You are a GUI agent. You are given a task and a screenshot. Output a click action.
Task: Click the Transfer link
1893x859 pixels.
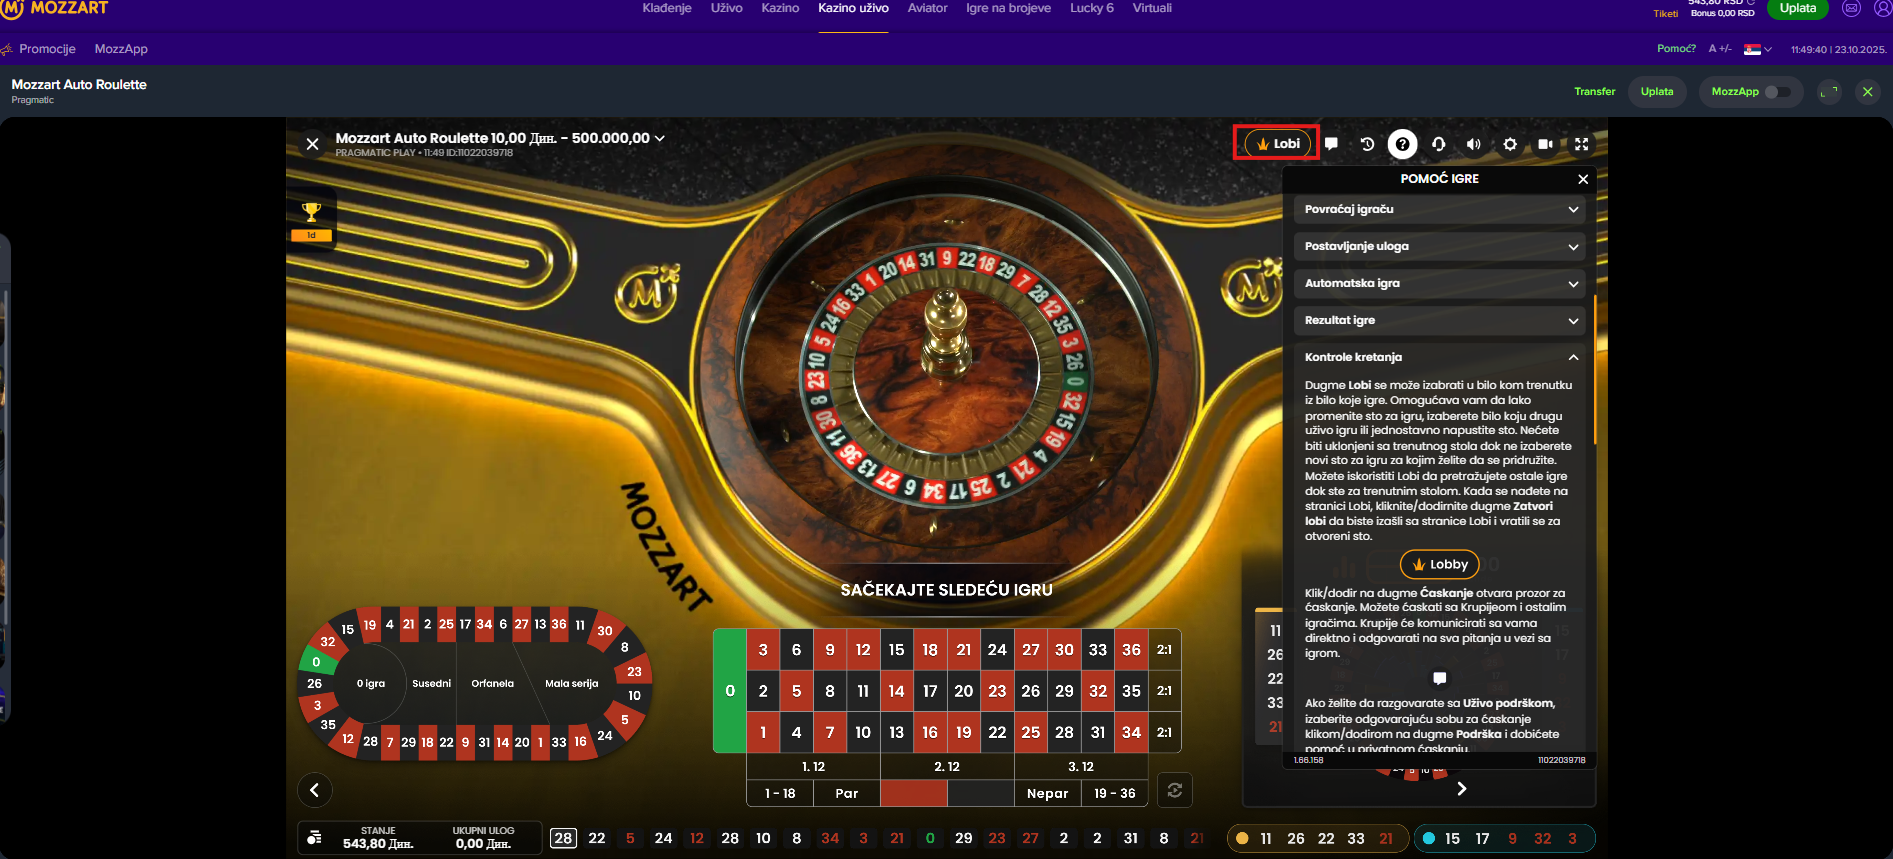1594,91
